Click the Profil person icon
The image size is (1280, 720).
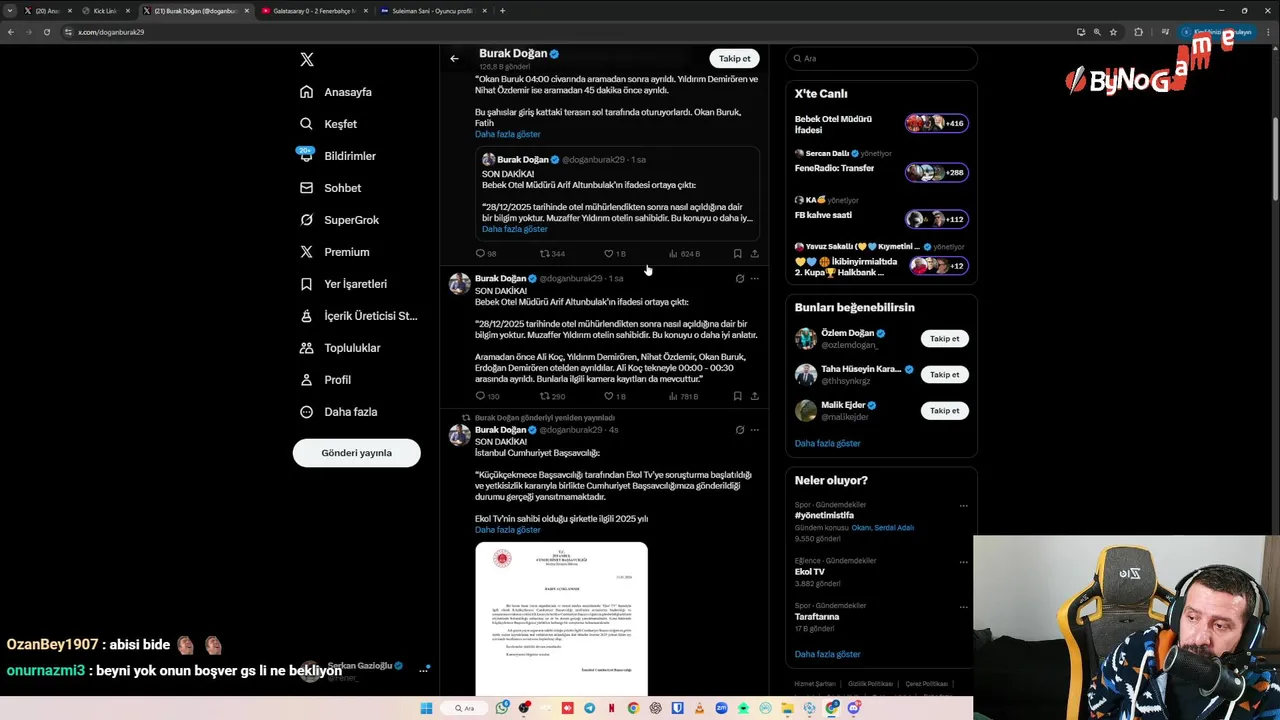(307, 380)
